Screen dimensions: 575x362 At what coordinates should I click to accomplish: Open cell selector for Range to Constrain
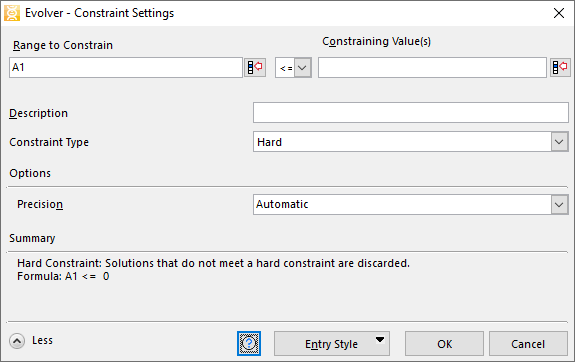click(255, 67)
